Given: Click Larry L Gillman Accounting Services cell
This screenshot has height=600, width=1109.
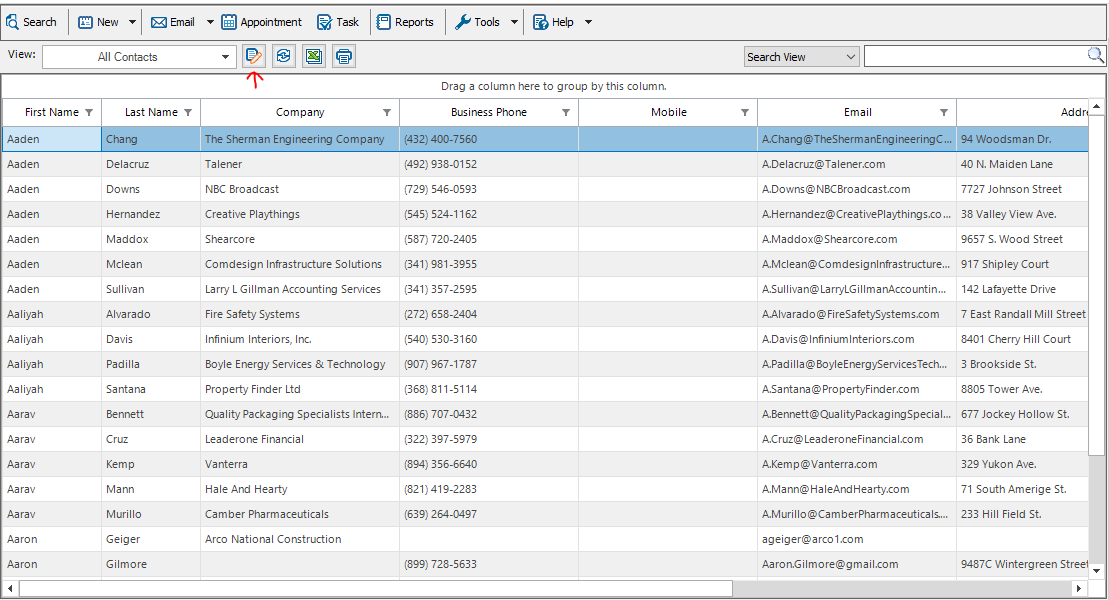Looking at the screenshot, I should pos(300,289).
